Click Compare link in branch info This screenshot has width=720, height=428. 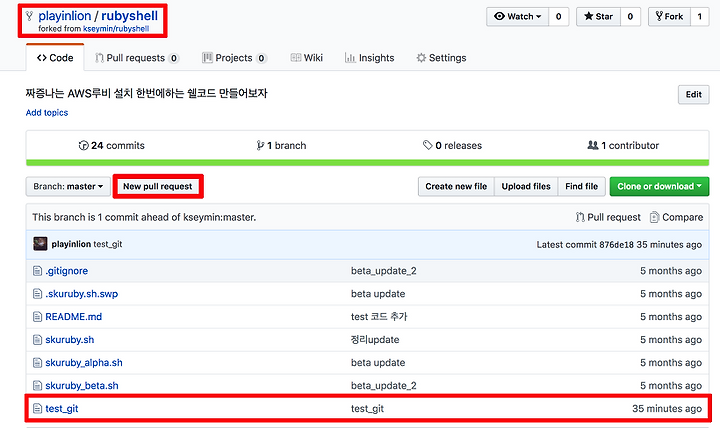[676, 217]
